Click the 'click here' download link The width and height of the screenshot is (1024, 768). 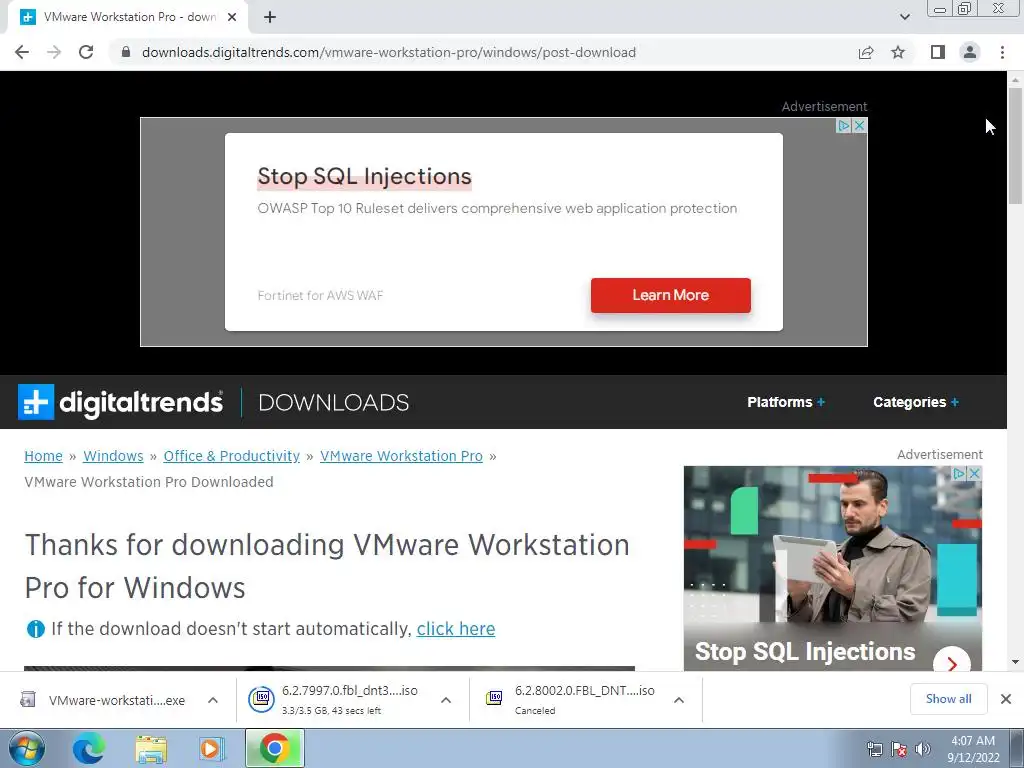tap(456, 629)
